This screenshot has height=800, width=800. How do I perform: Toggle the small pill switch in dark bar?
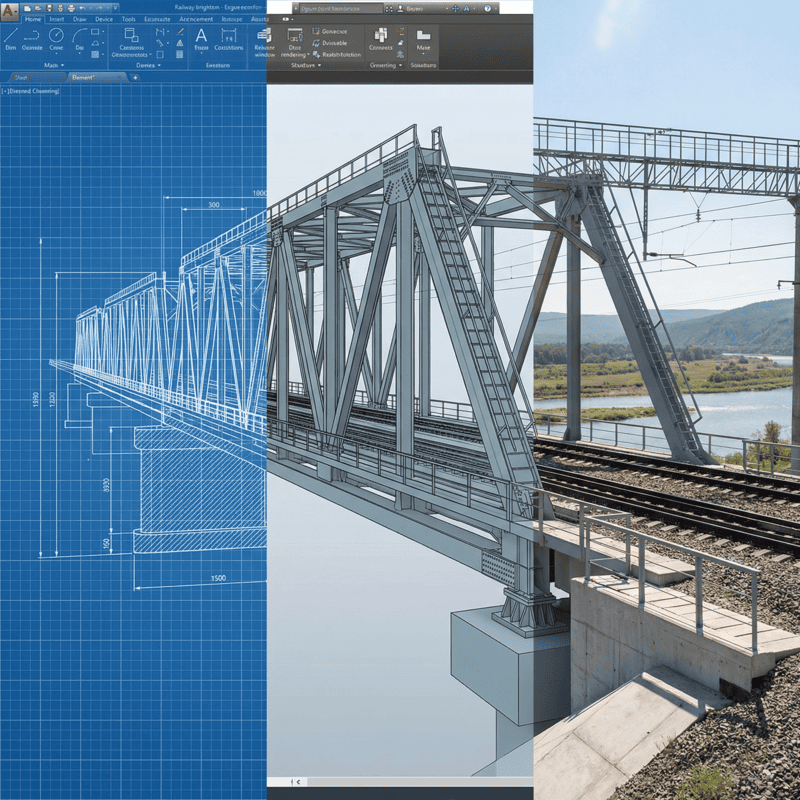point(285,19)
